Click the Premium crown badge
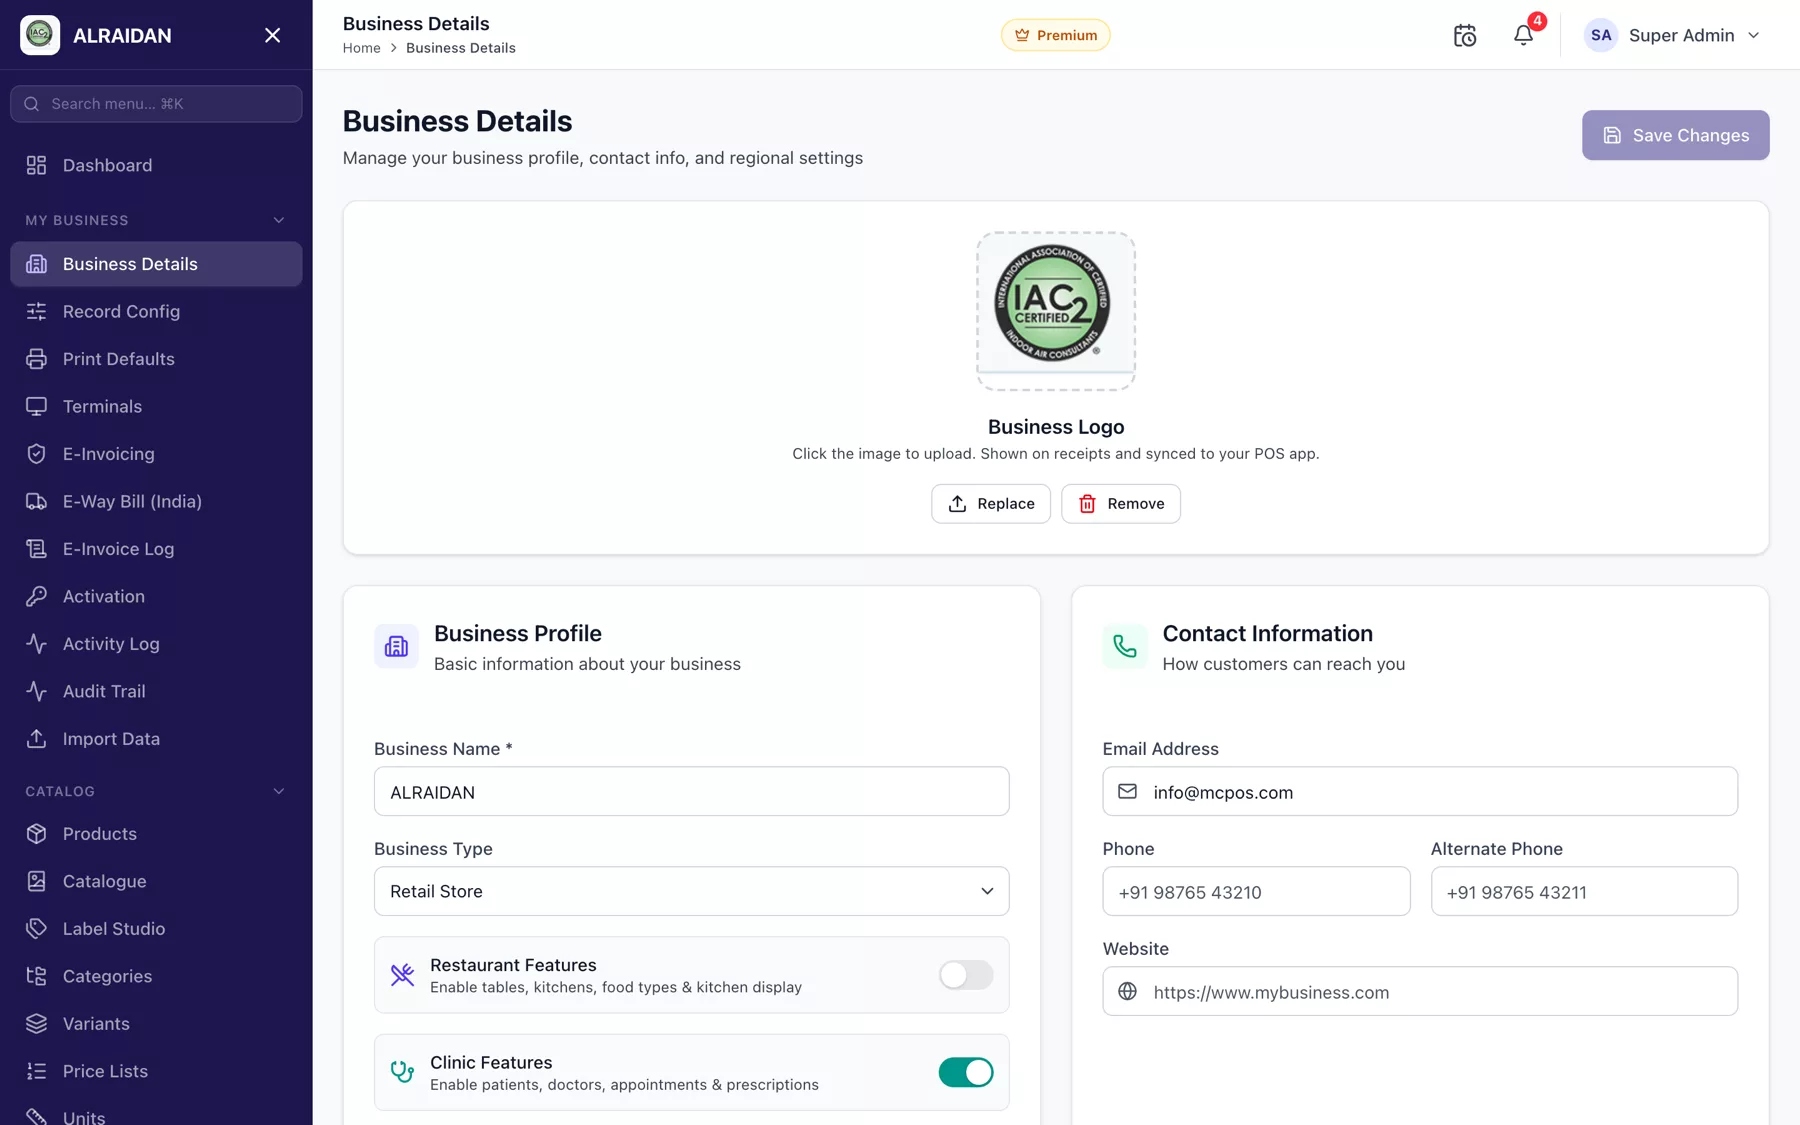This screenshot has width=1800, height=1125. [1055, 35]
